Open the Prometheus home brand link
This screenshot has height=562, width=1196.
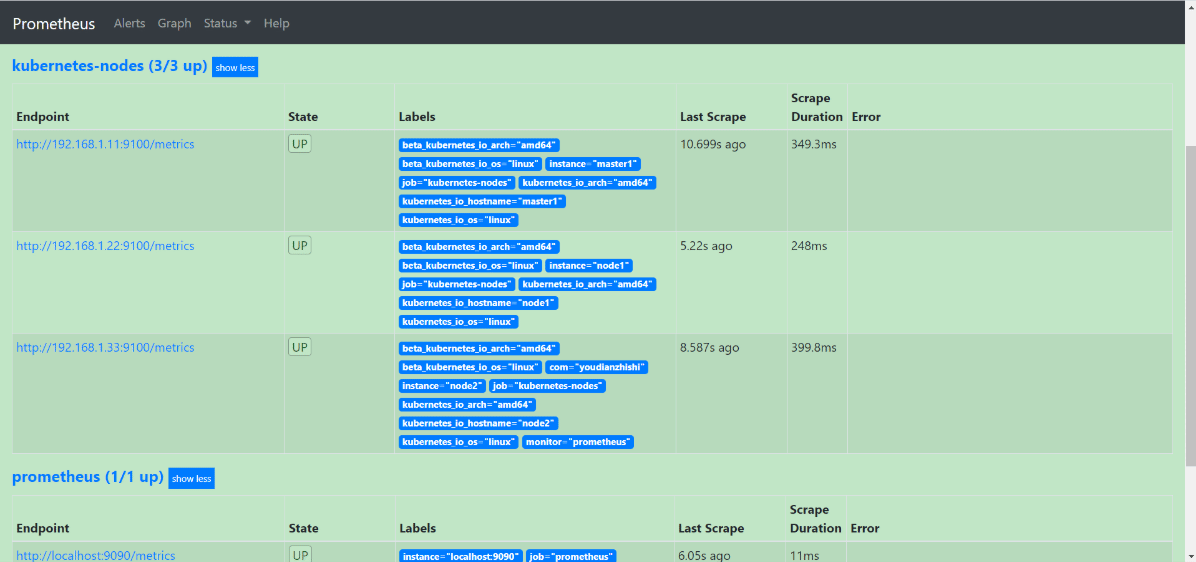[x=53, y=24]
